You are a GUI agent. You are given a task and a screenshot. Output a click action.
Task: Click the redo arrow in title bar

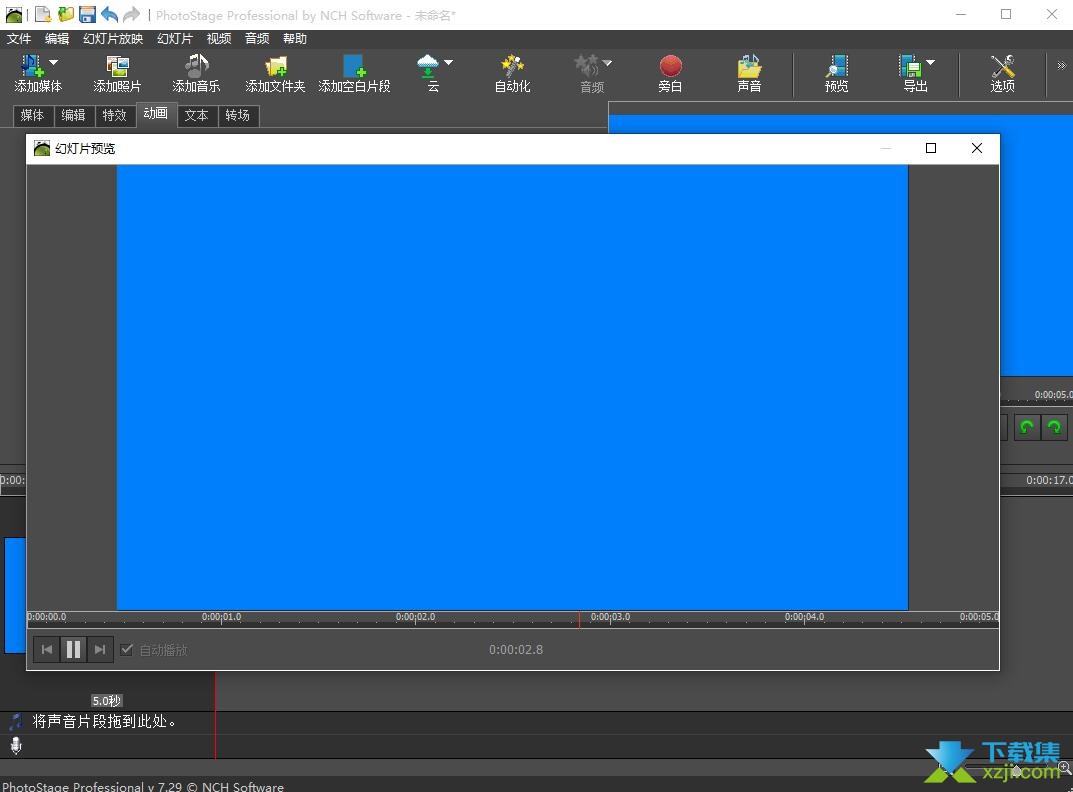click(x=131, y=14)
